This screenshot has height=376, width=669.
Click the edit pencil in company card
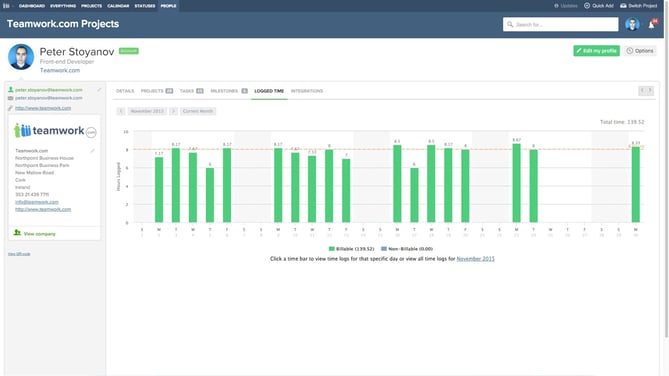pos(92,151)
